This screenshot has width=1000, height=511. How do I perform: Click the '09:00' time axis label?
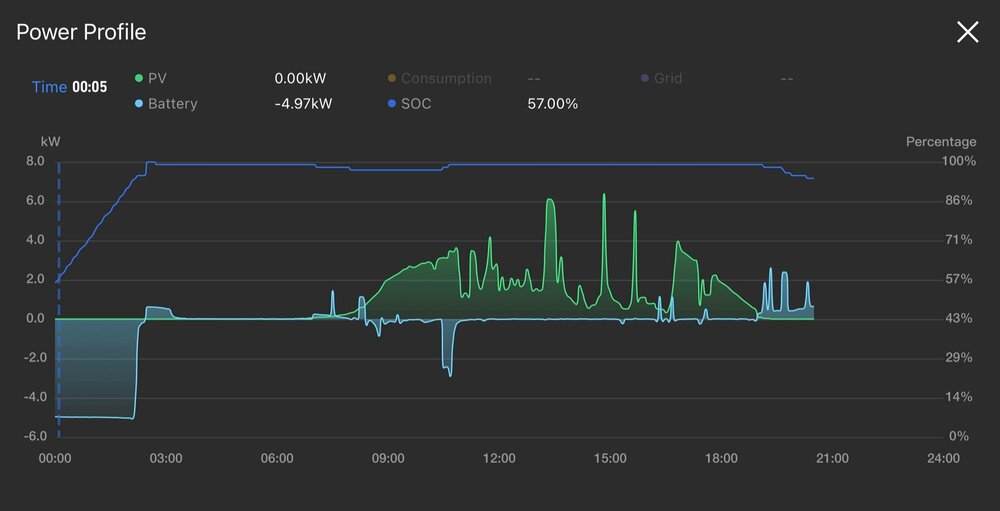[388, 458]
